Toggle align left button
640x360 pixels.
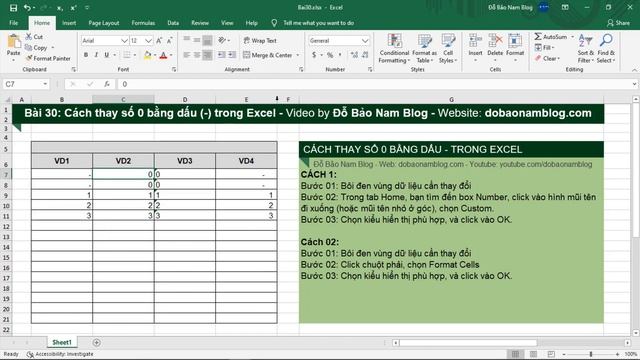(x=187, y=55)
